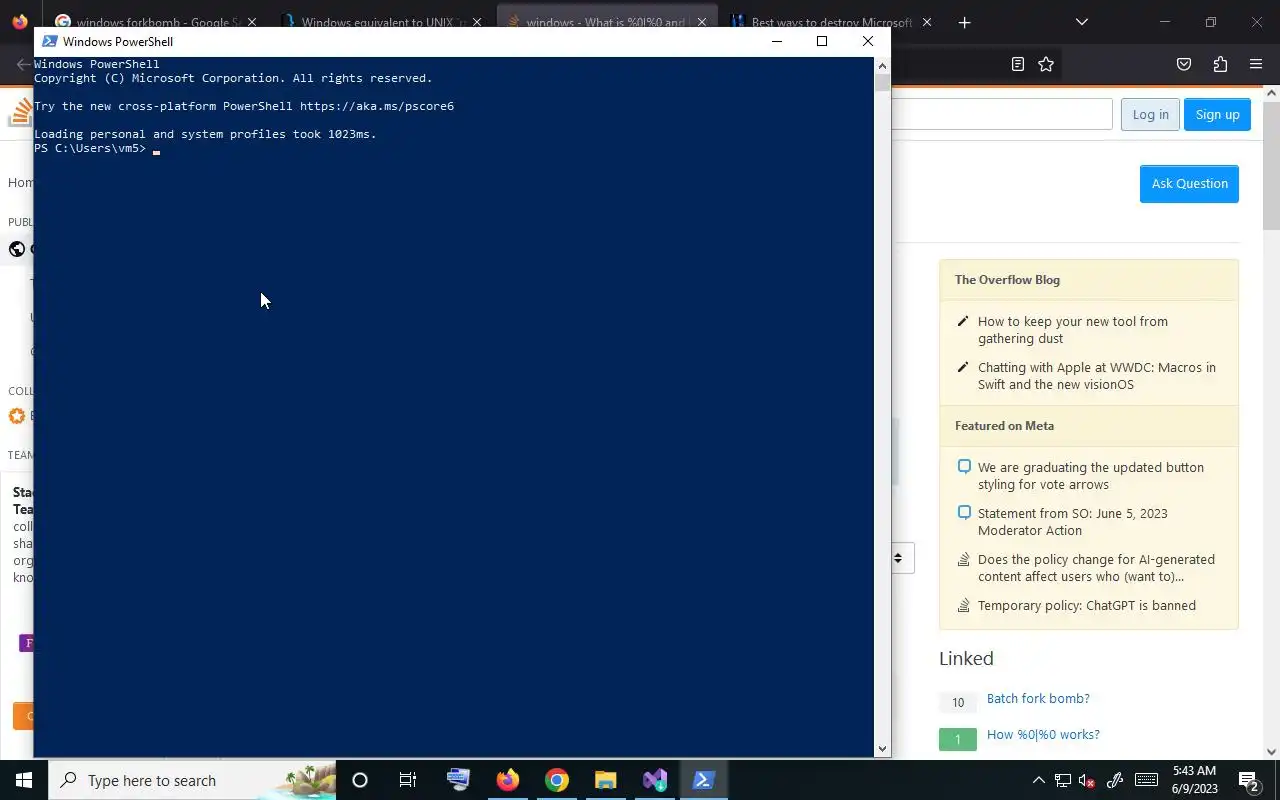Maximize the Windows PowerShell window
1280x800 pixels.
[x=822, y=41]
